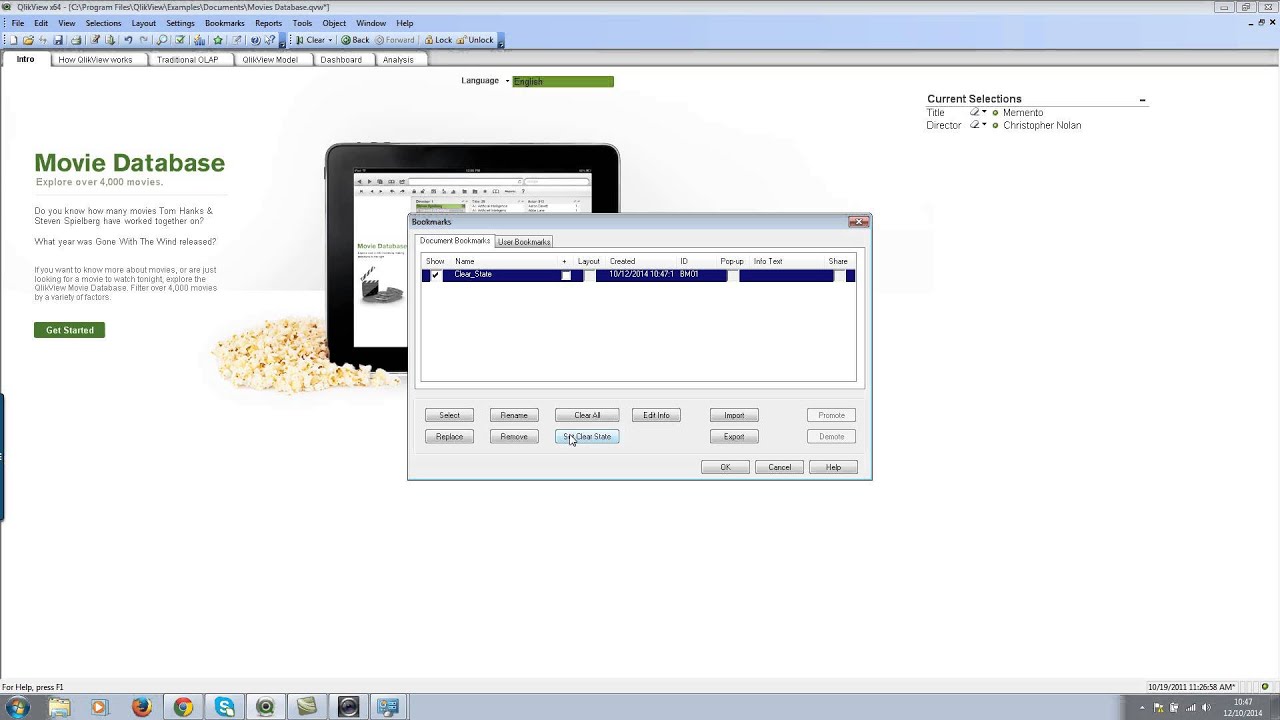Click the New document toolbar icon

pos(14,40)
